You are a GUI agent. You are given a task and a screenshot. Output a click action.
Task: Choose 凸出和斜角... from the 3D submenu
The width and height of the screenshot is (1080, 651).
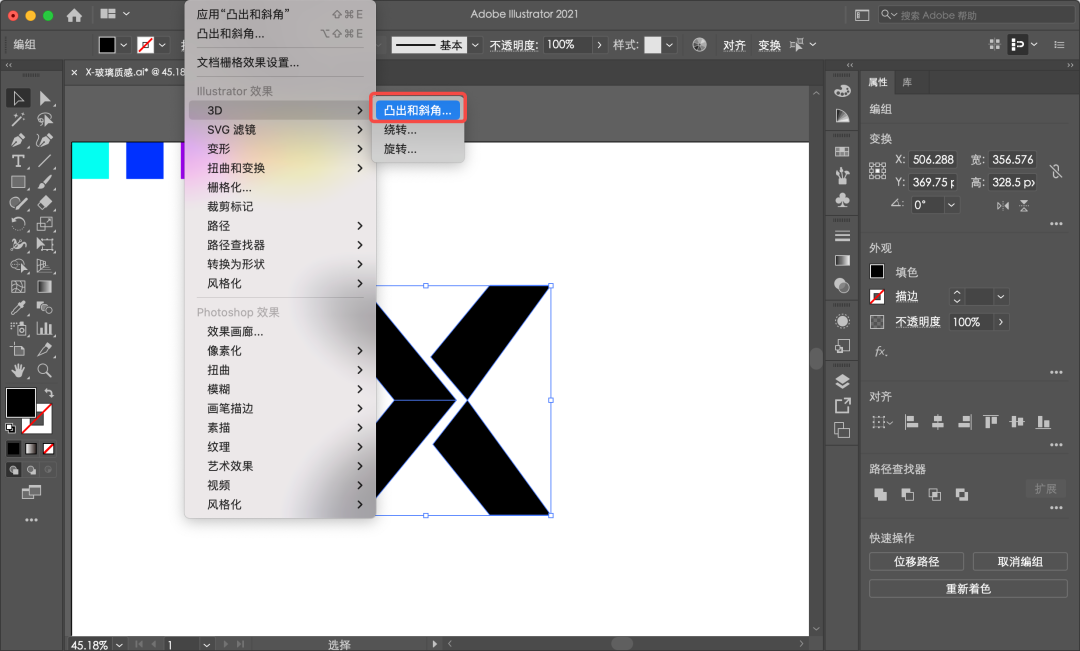(417, 110)
